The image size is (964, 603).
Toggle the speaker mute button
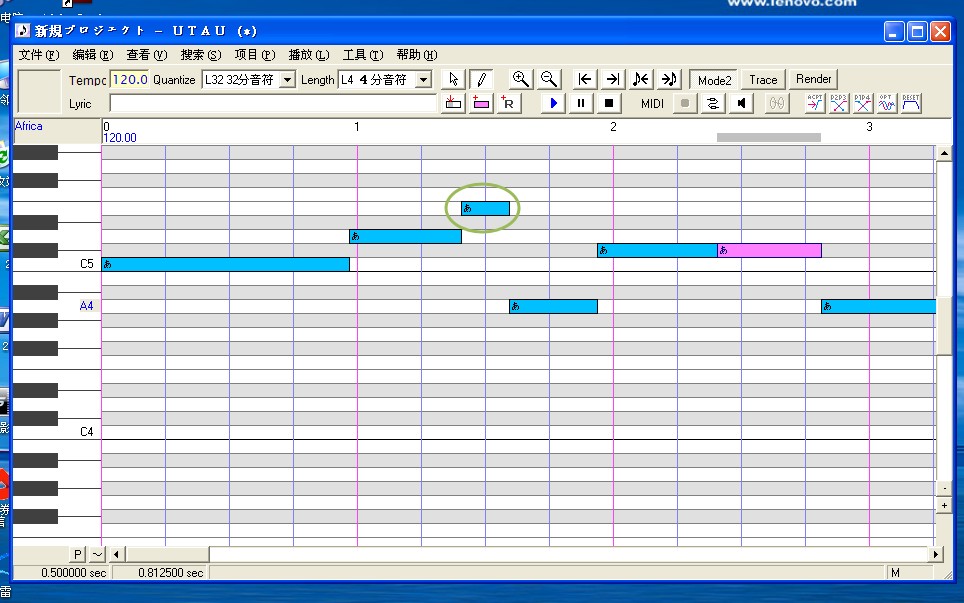[741, 103]
